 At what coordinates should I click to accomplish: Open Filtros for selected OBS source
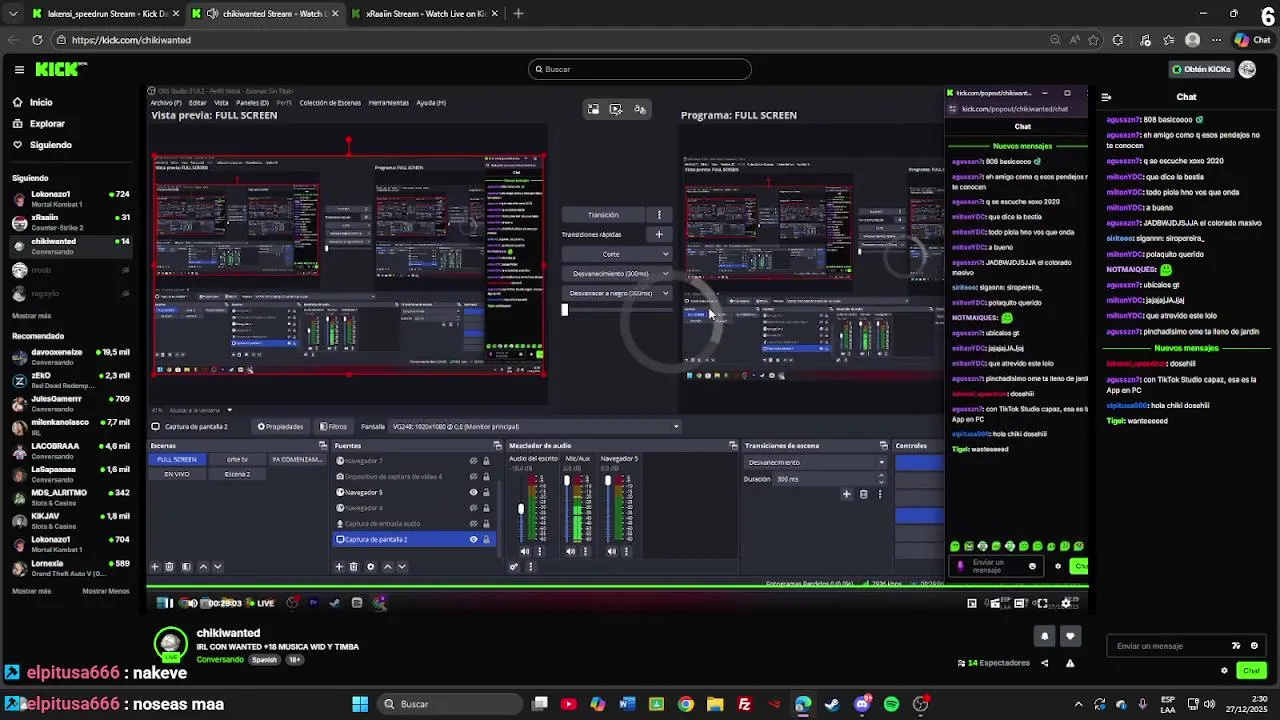[334, 427]
